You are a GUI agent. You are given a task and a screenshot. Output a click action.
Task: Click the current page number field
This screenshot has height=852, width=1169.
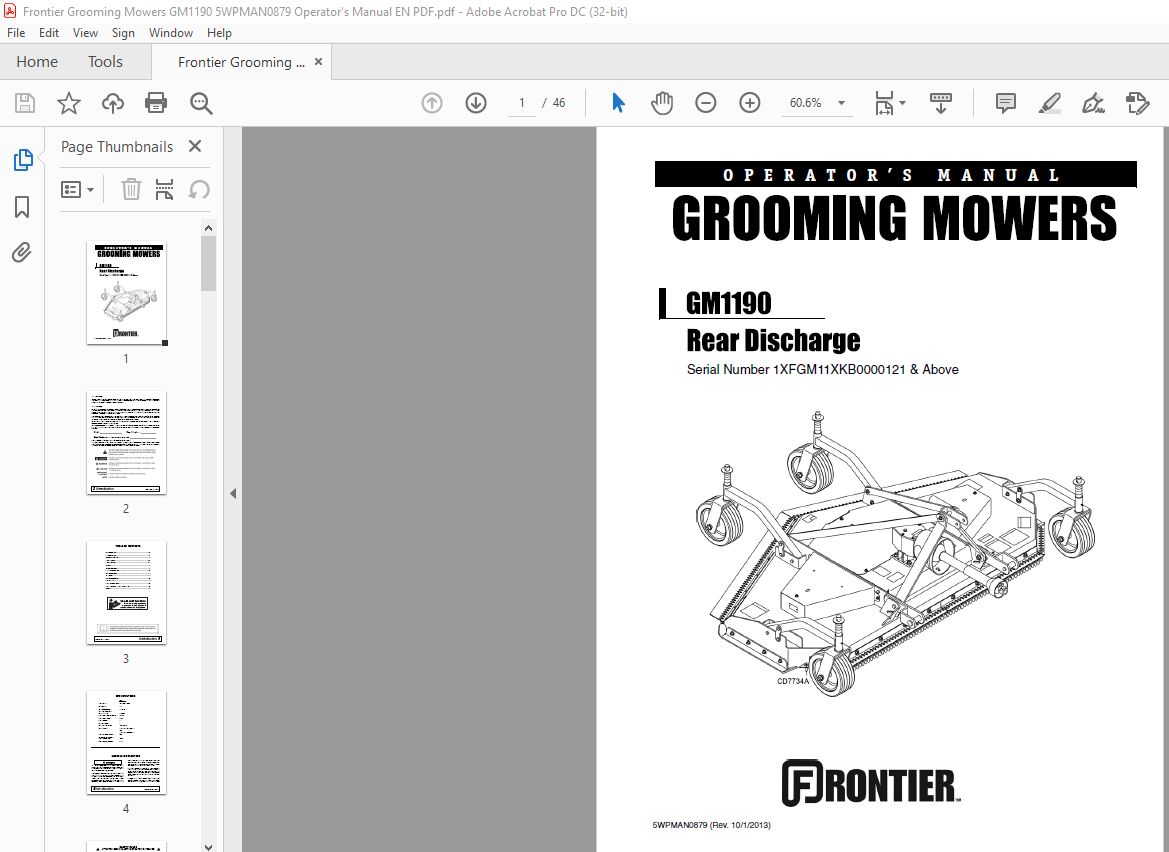[x=522, y=103]
